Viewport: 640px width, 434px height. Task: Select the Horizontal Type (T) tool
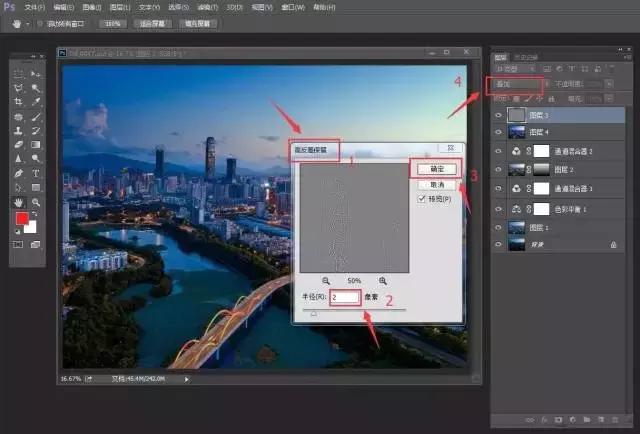pyautogui.click(x=36, y=172)
